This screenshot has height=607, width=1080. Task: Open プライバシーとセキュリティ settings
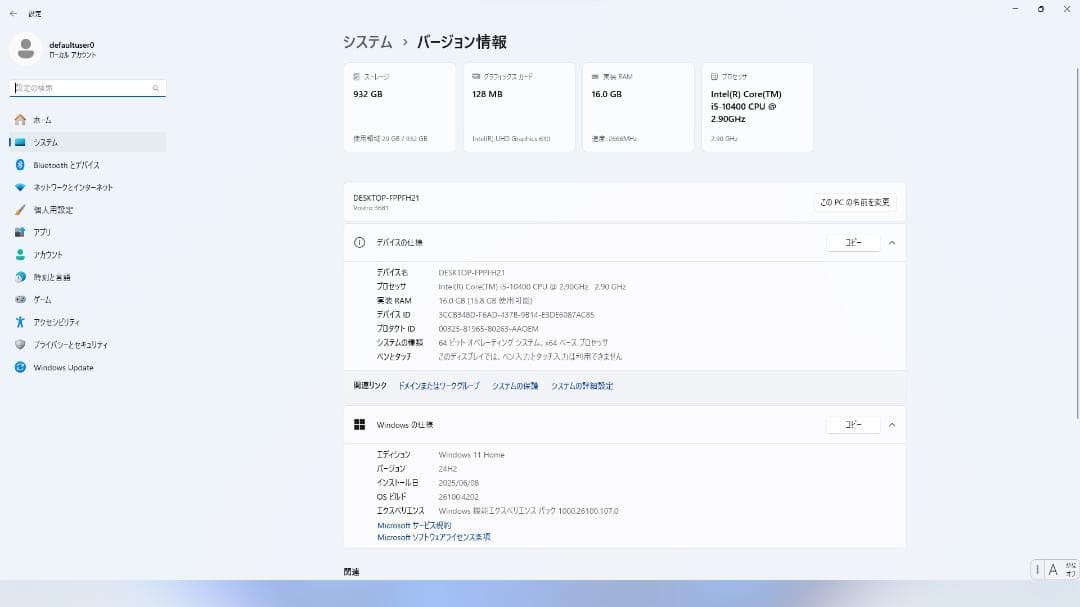click(70, 344)
